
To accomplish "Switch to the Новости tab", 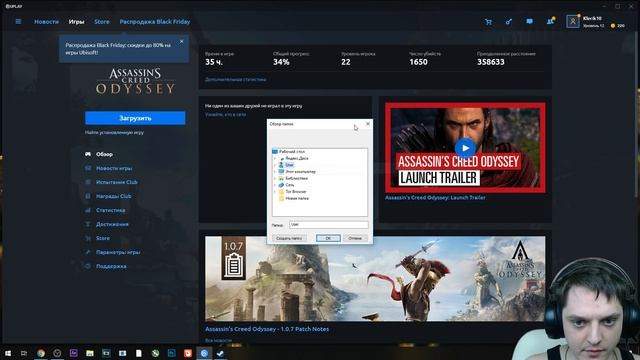I will pos(47,22).
